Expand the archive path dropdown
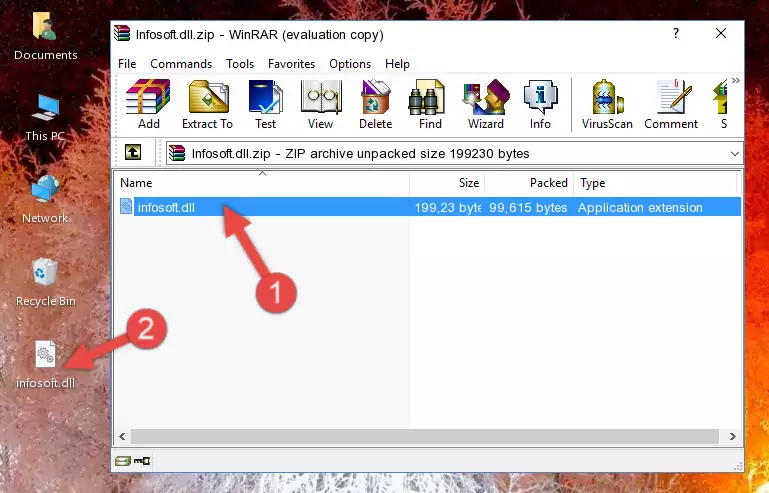This screenshot has width=769, height=493. point(734,154)
